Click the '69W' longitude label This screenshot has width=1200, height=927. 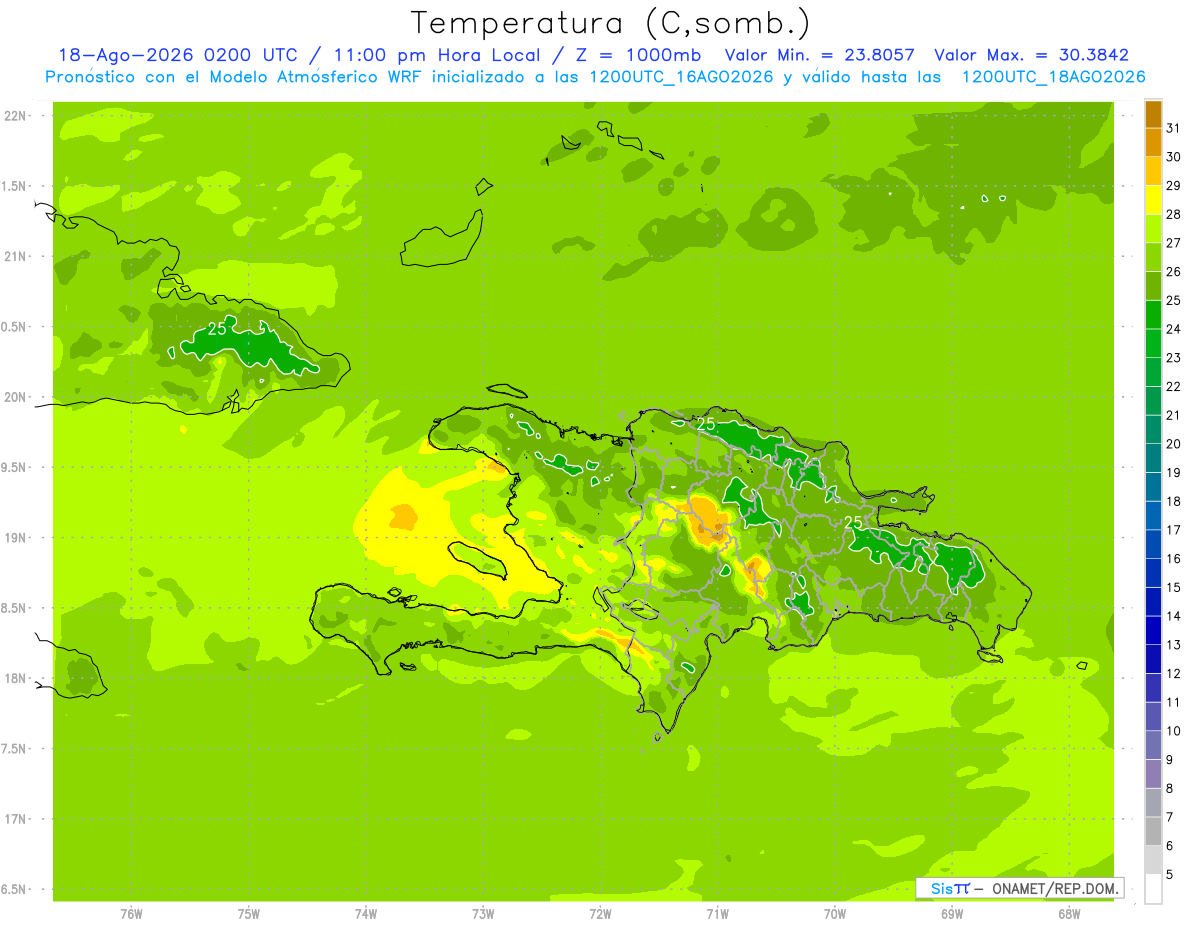pos(952,913)
